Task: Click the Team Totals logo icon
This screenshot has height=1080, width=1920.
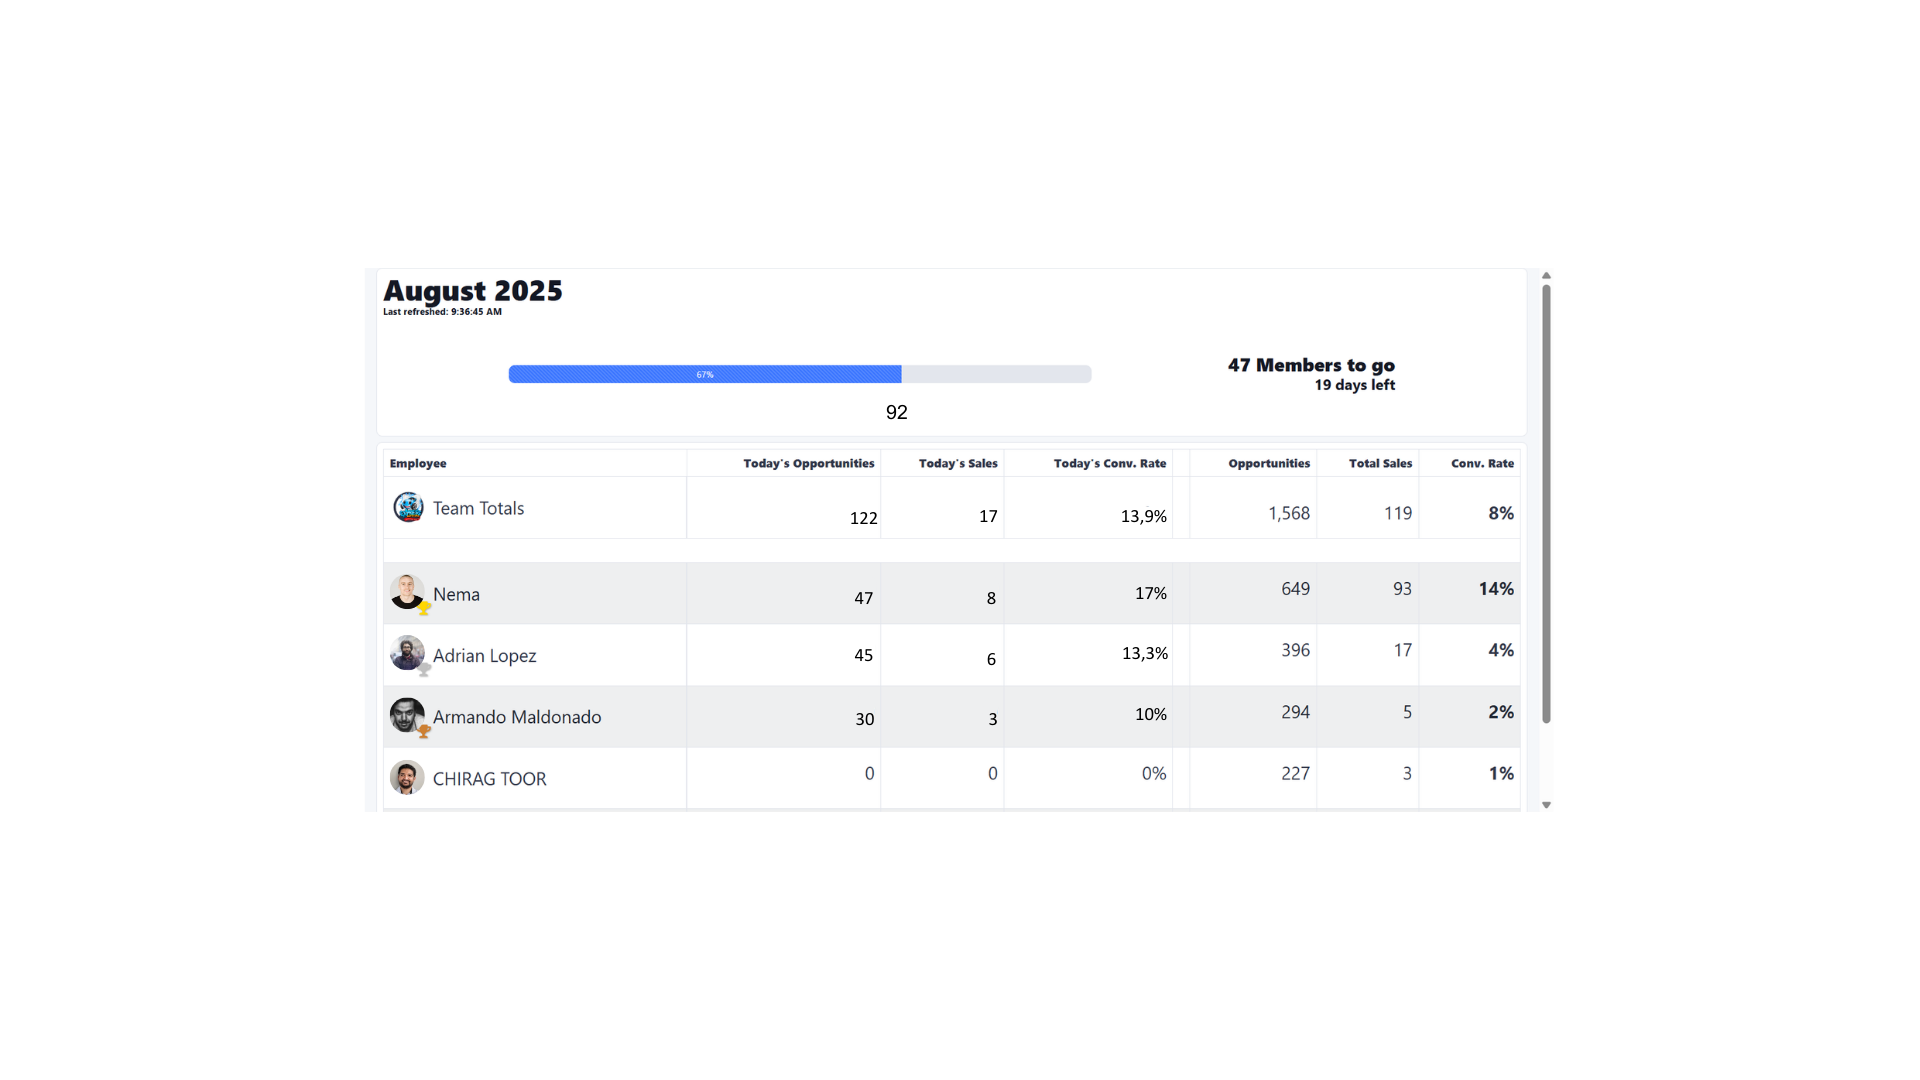Action: point(407,507)
